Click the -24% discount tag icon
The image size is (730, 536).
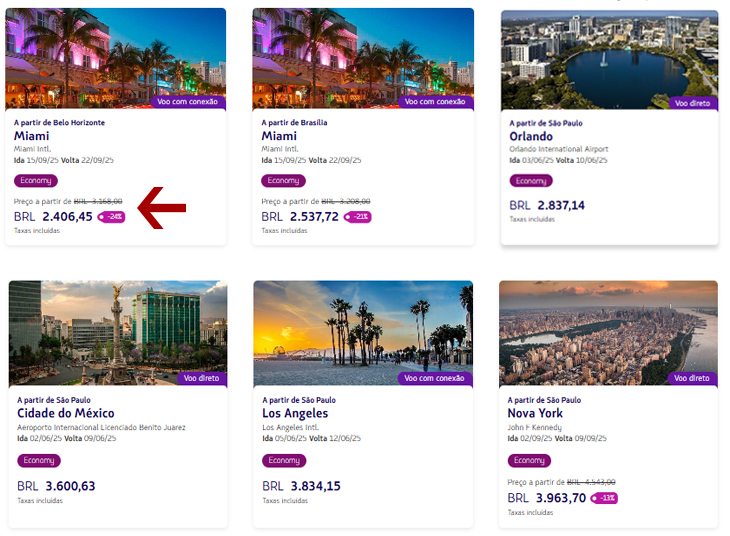pos(111,217)
